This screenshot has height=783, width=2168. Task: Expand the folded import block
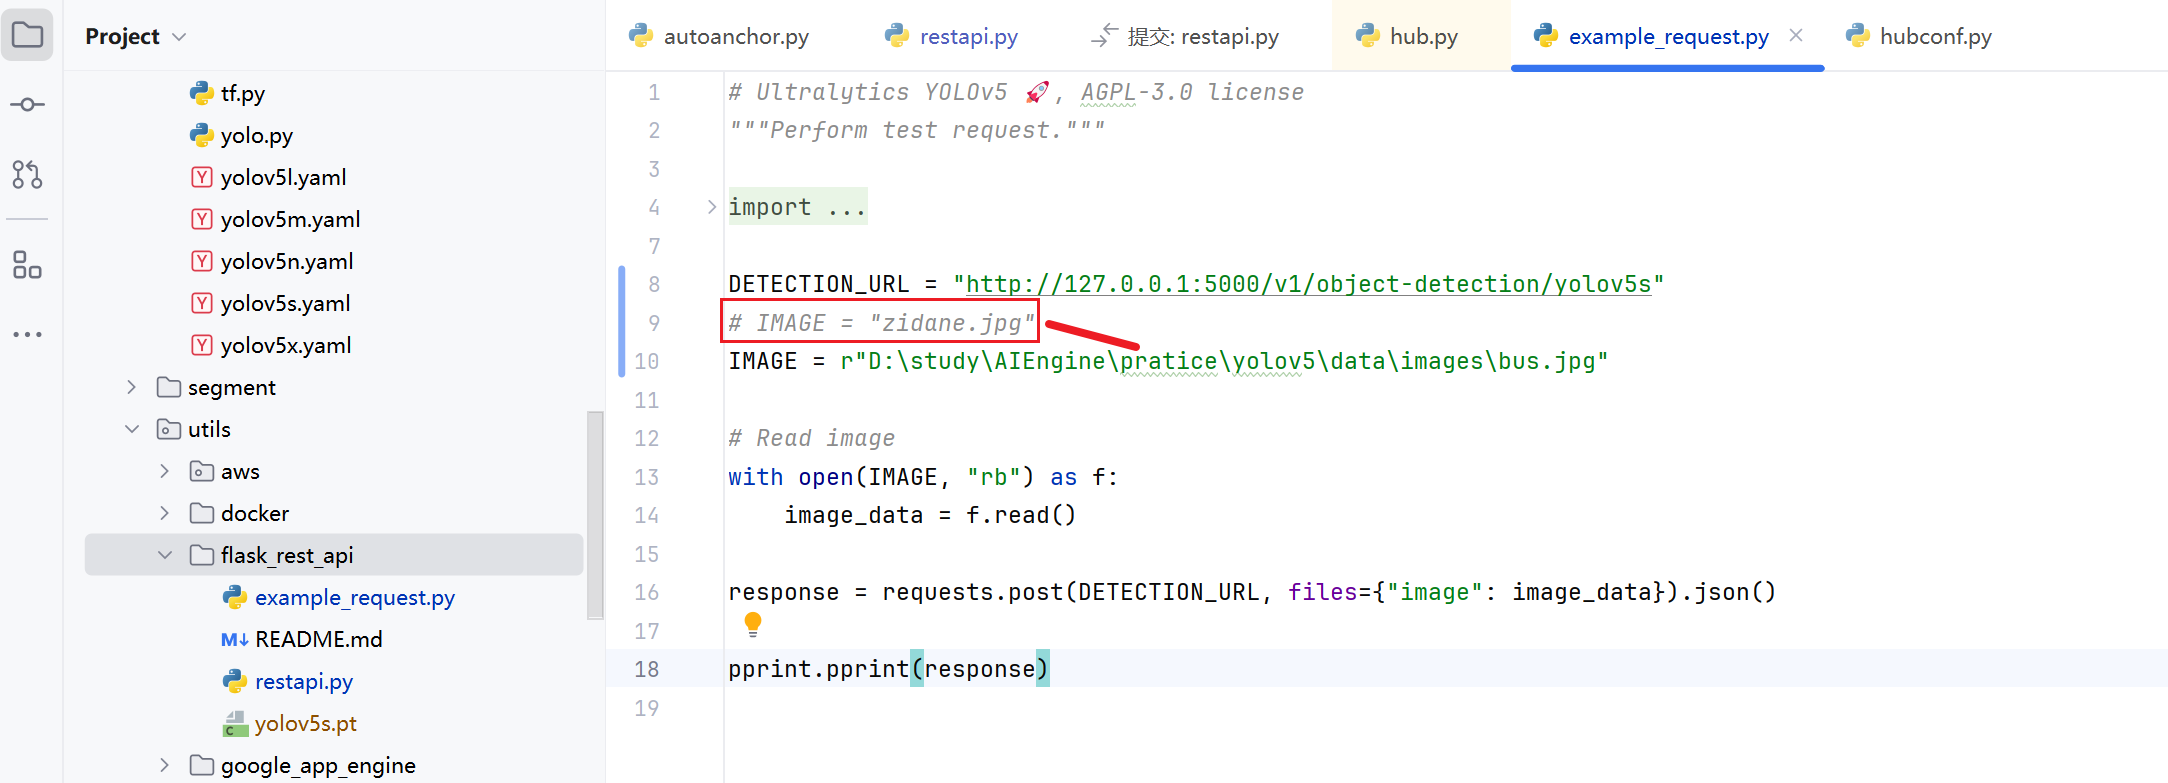711,207
